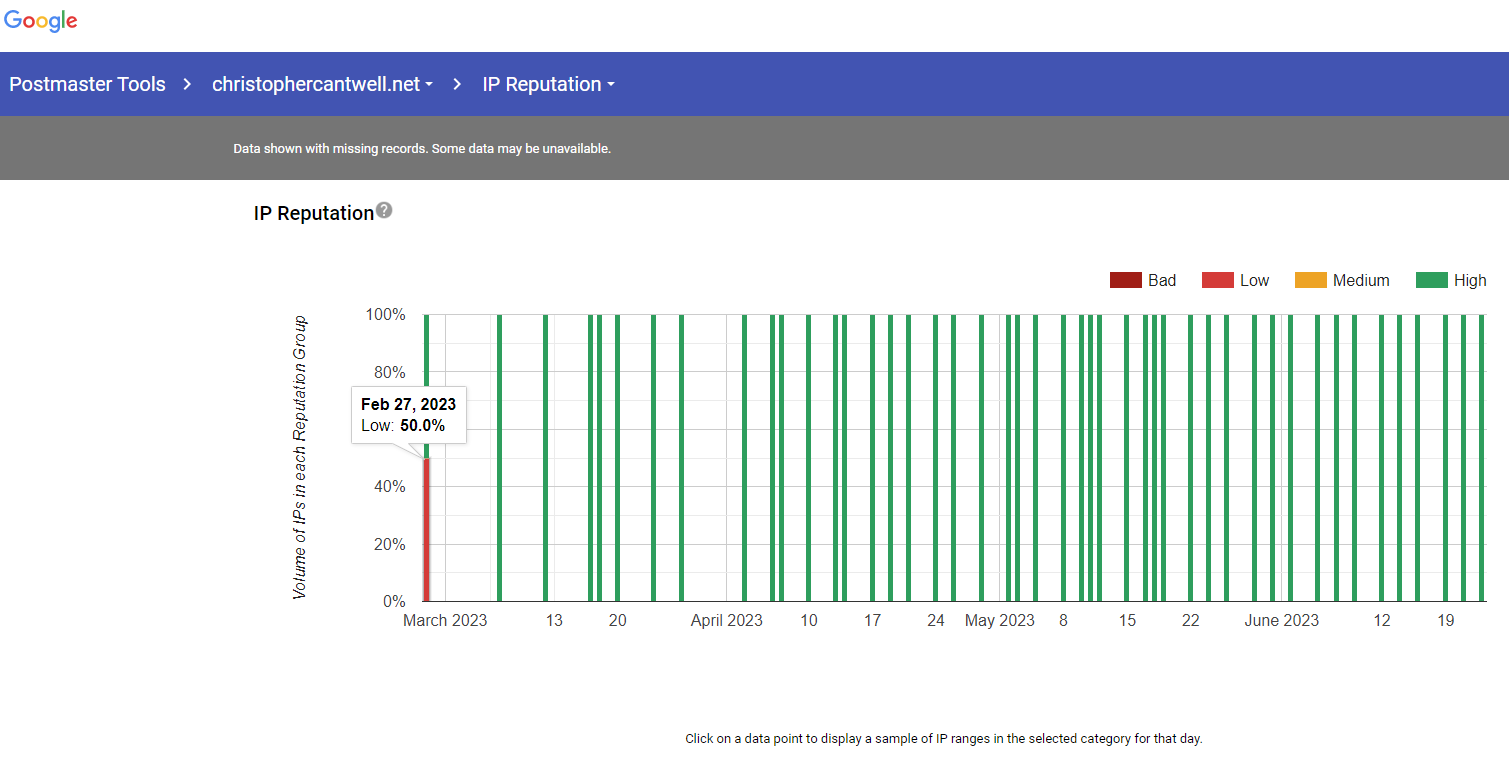Screen dimensions: 1509x765
Task: Click the "19" date axis label
Action: [x=1446, y=620]
